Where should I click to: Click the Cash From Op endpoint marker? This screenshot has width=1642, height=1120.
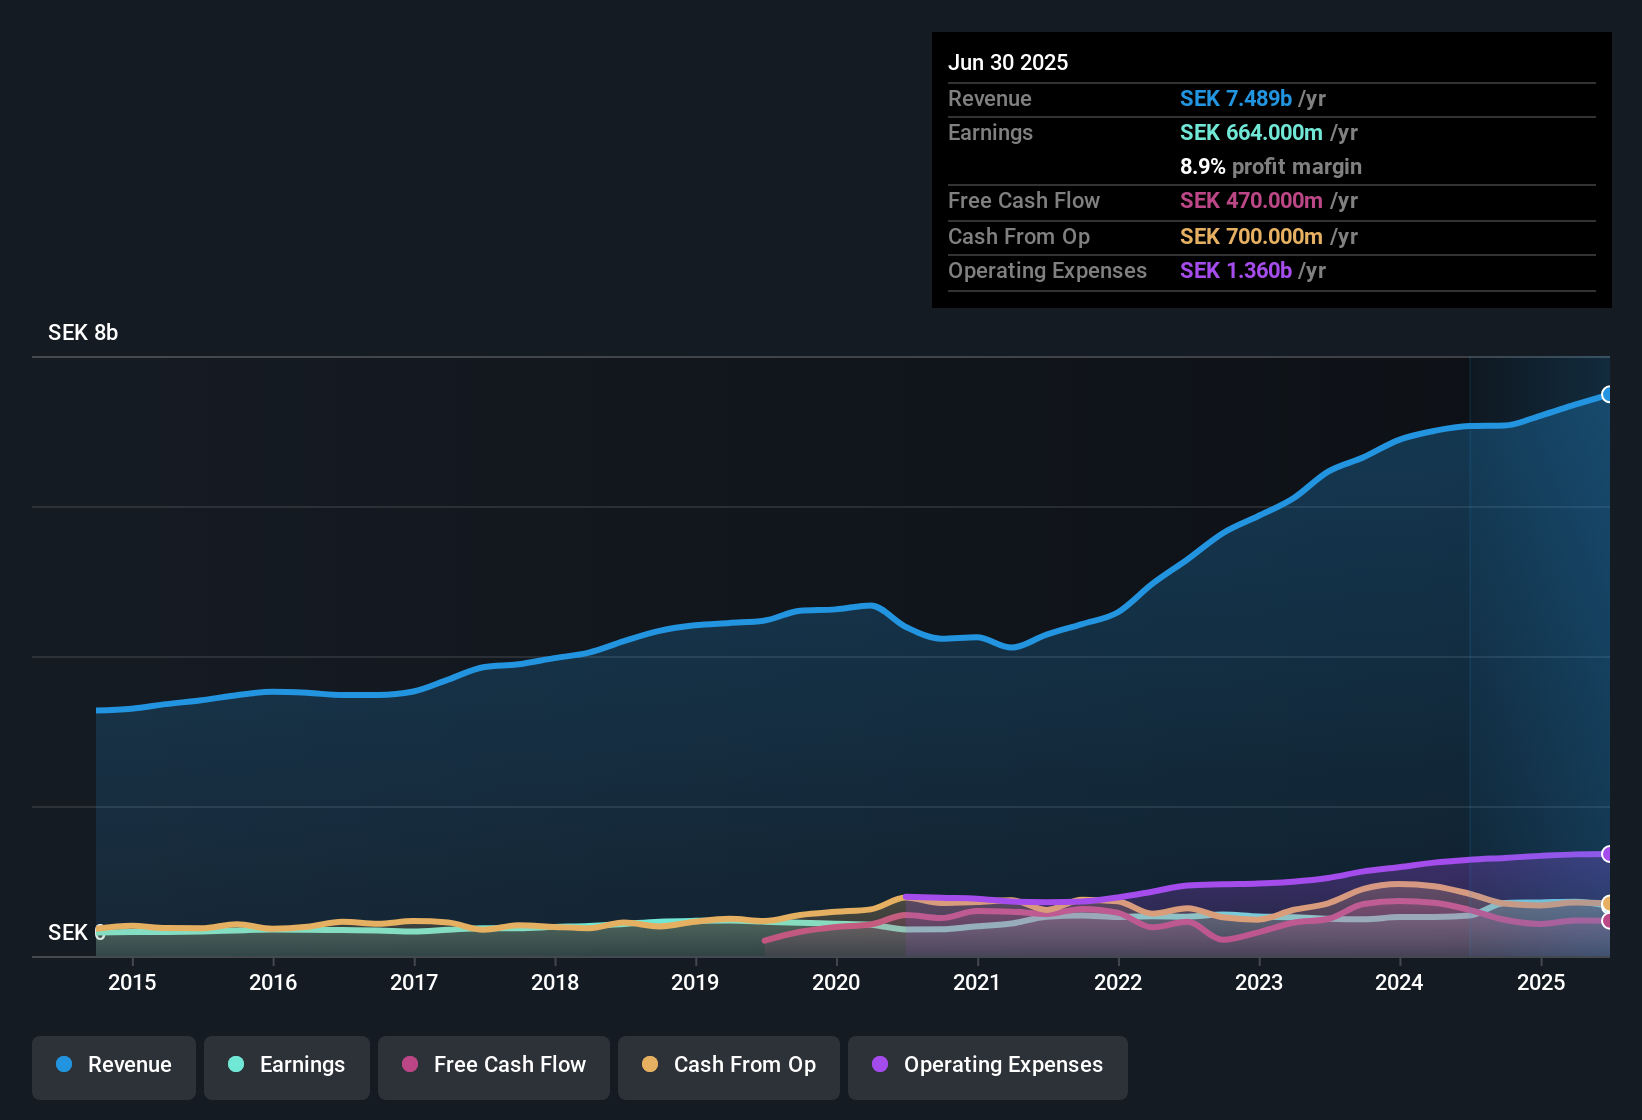coord(1608,903)
